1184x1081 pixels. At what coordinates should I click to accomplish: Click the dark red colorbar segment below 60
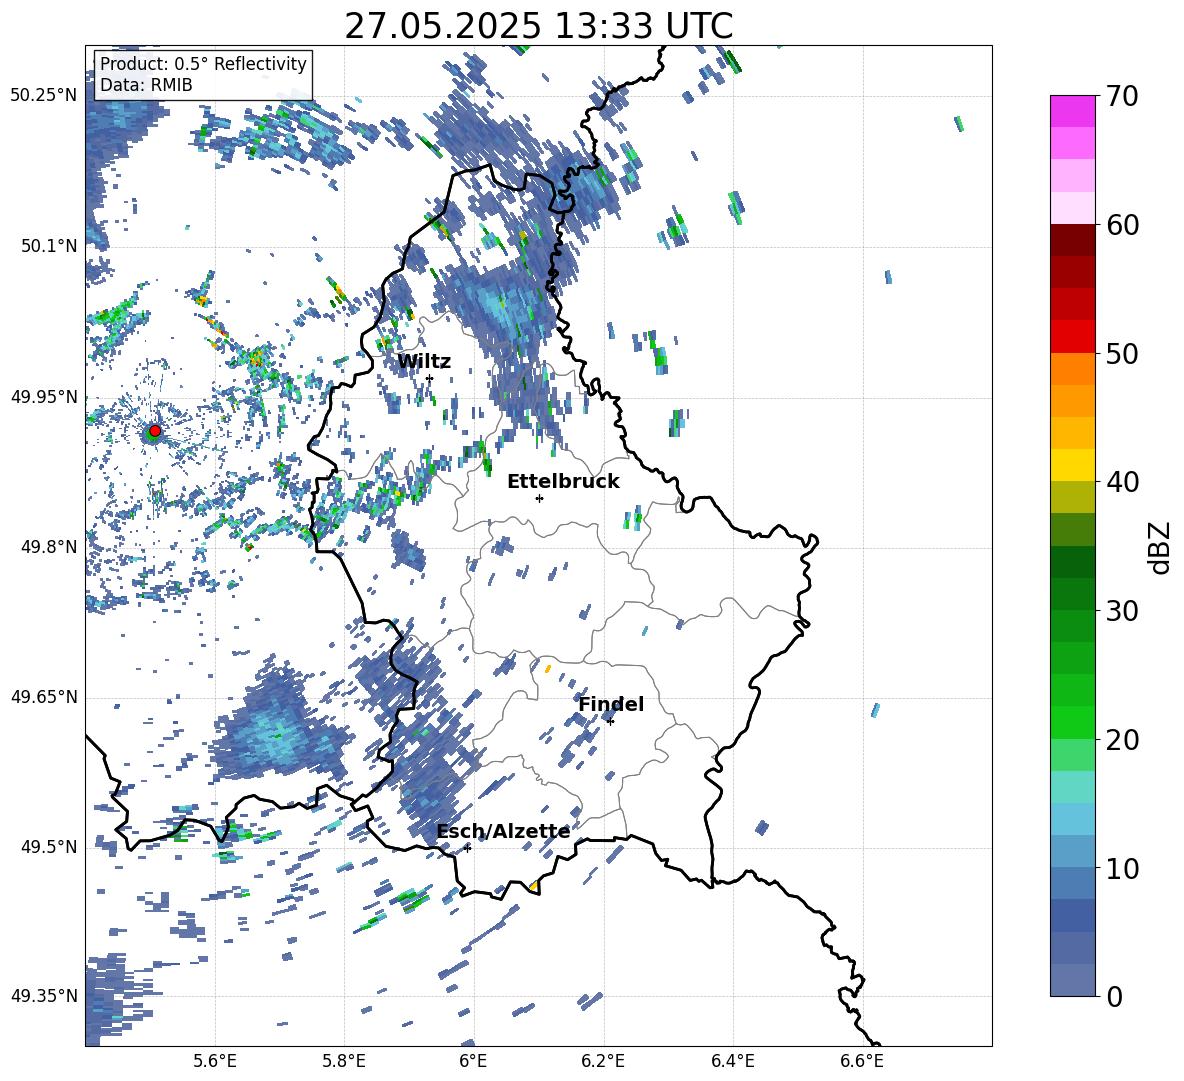pyautogui.click(x=1072, y=240)
